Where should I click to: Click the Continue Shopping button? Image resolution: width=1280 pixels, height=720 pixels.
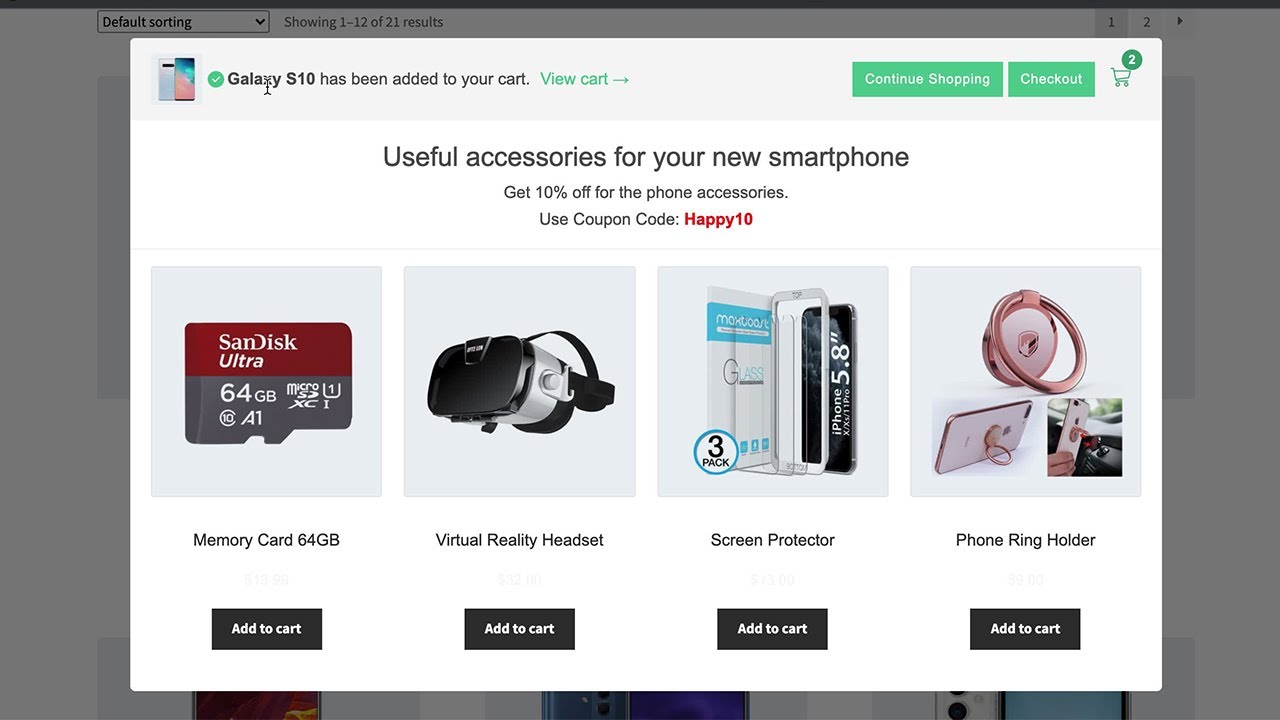927,79
